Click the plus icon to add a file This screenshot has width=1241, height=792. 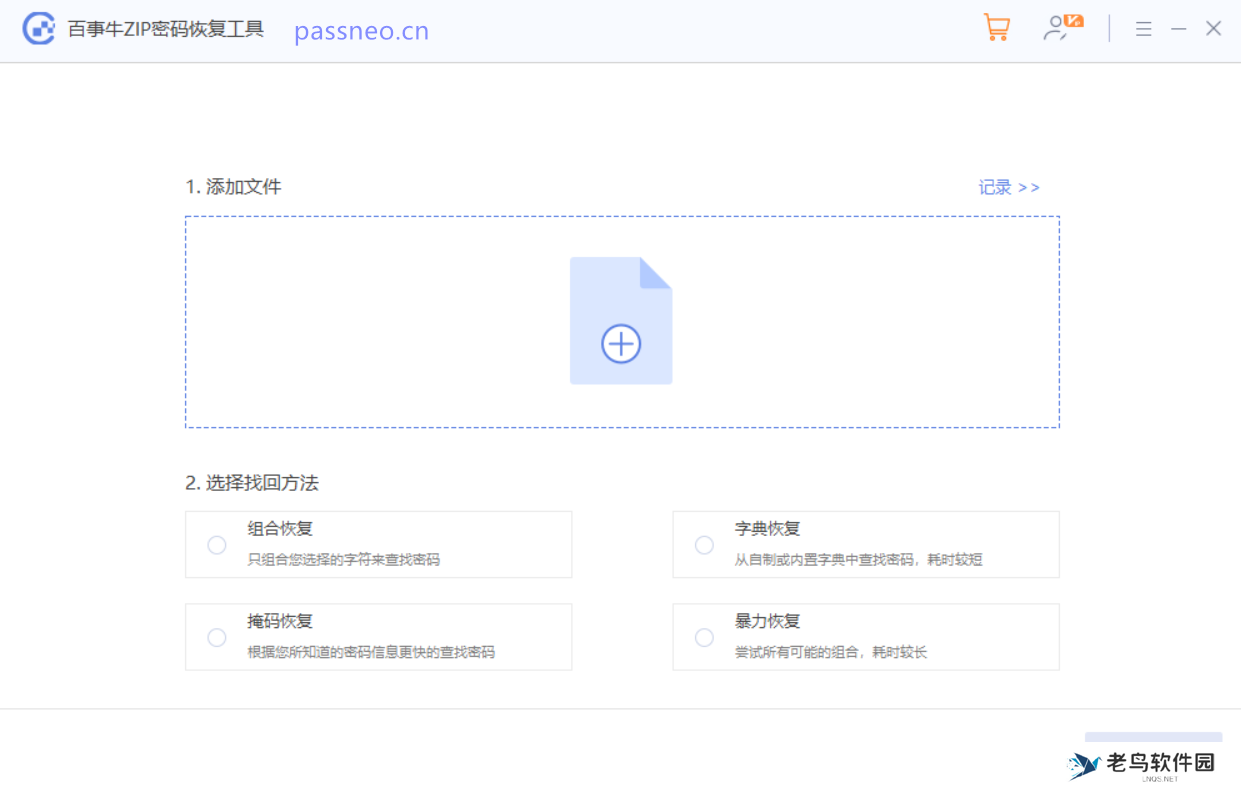(621, 343)
